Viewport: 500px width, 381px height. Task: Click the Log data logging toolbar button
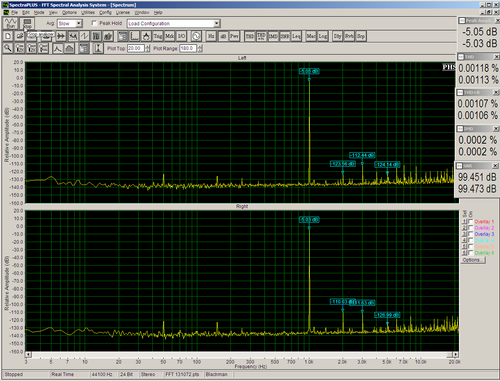pos(323,36)
